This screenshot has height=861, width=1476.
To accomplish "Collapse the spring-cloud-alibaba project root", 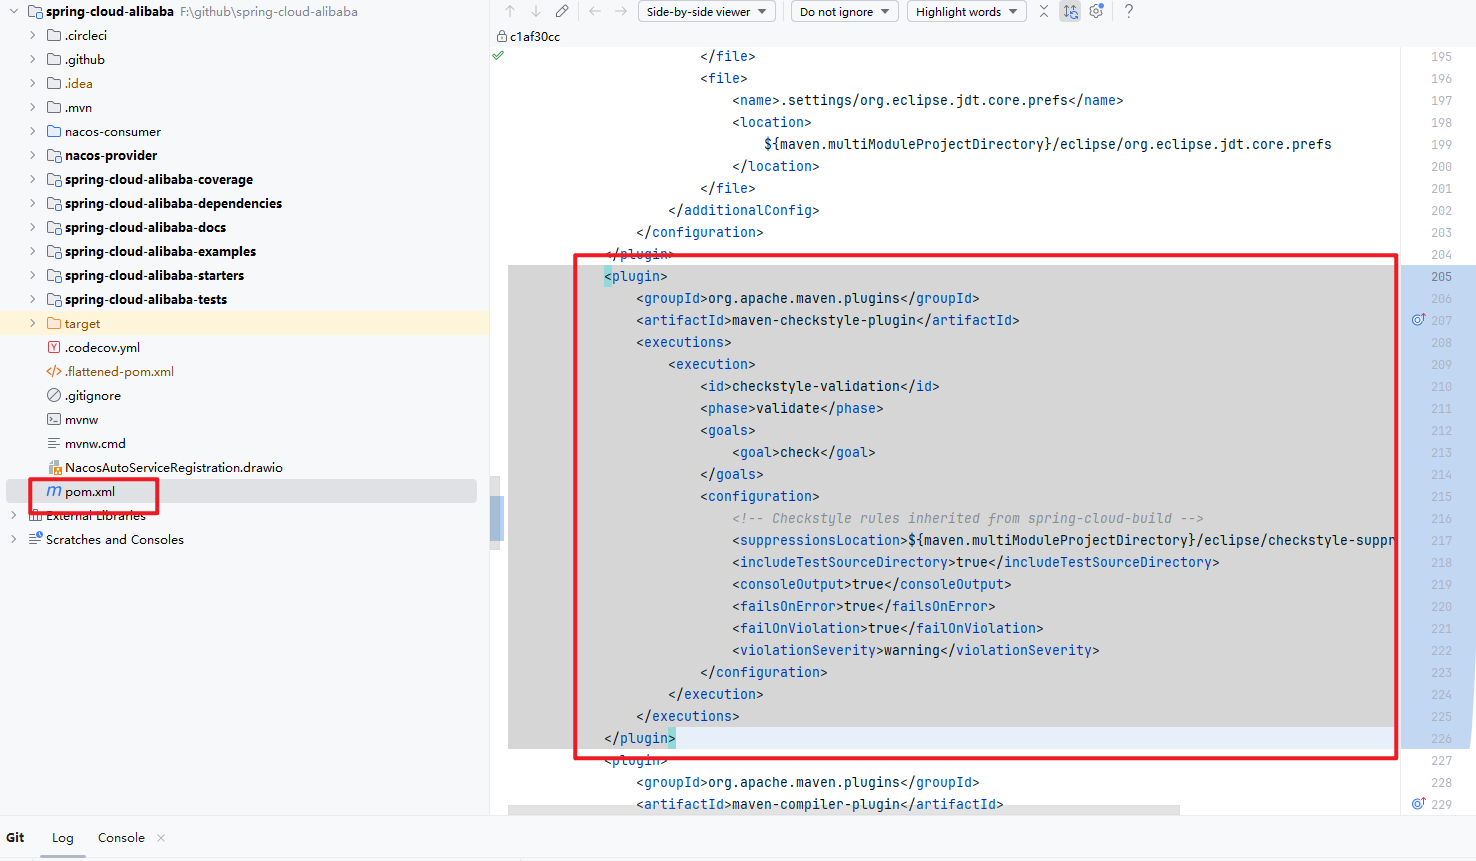I will pos(14,12).
